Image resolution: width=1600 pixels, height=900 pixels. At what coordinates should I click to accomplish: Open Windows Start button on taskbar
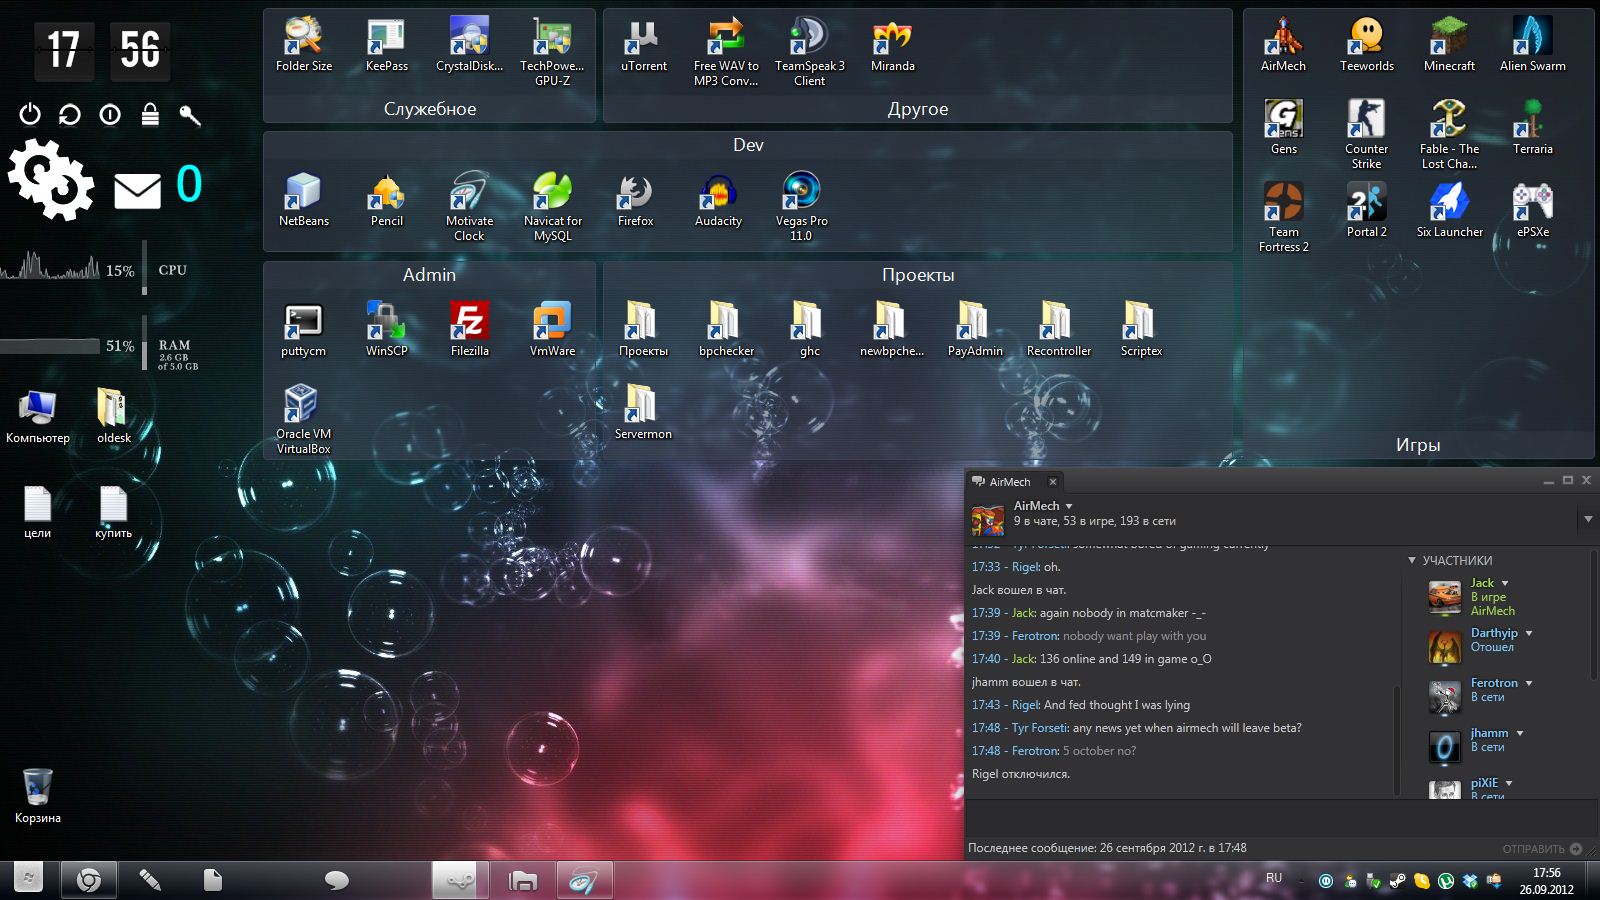(29, 880)
